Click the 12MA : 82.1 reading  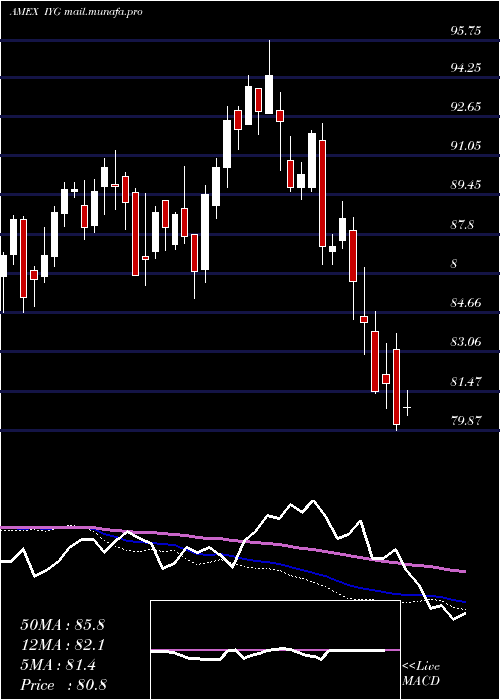click(62, 645)
